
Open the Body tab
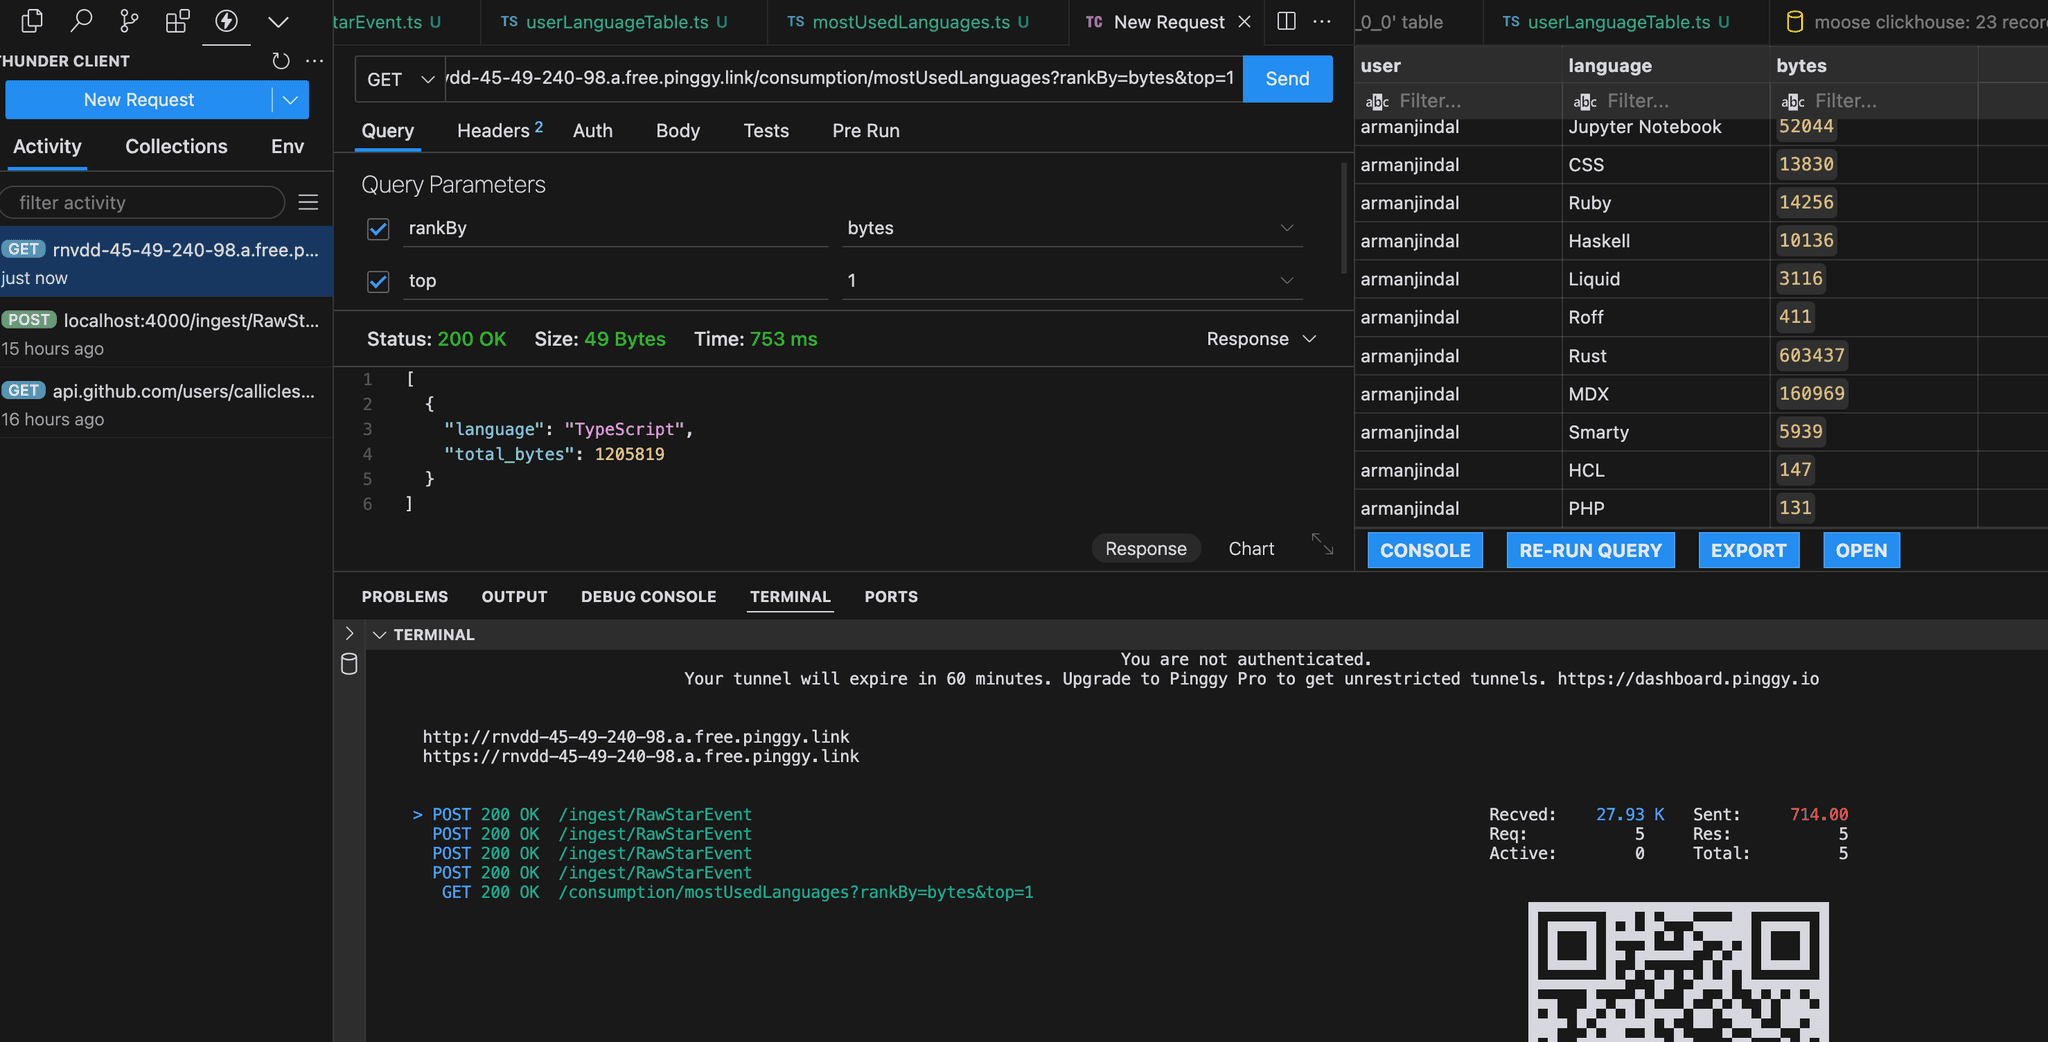[678, 131]
